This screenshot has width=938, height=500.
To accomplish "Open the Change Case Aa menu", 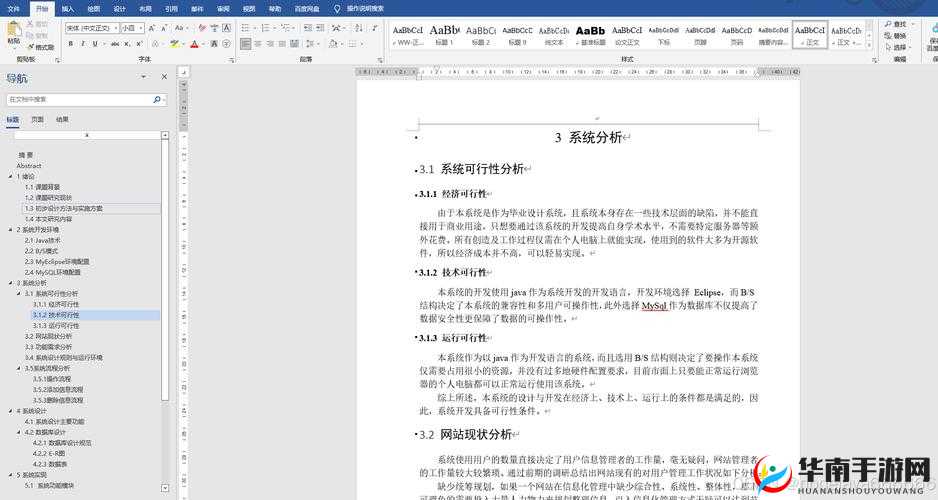I will click(x=180, y=28).
